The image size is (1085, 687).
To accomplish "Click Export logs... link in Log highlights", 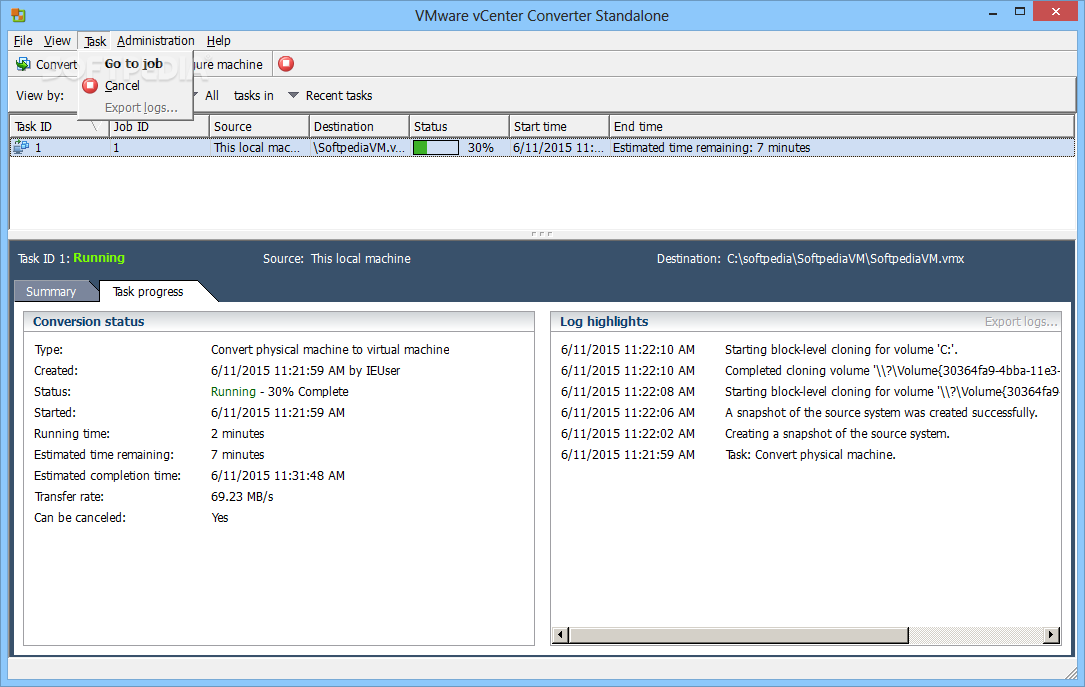I will (1021, 322).
